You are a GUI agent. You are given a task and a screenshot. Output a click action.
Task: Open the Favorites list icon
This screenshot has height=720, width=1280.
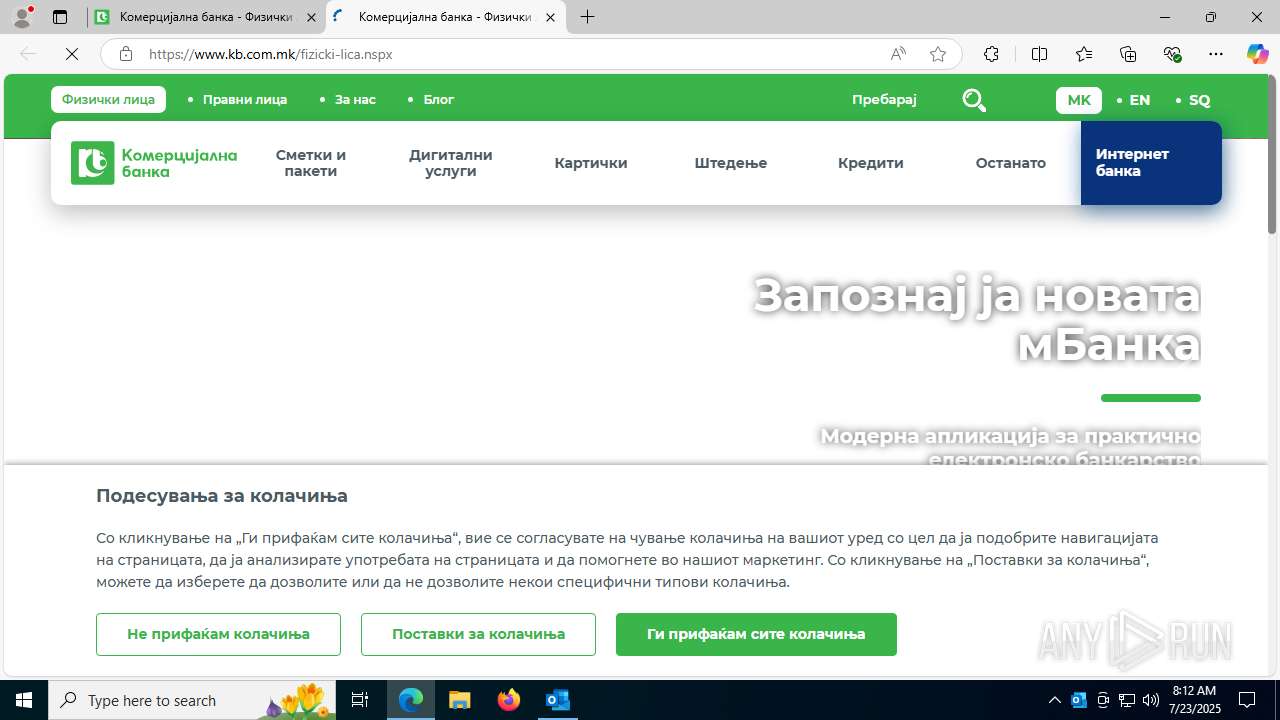pyautogui.click(x=1084, y=54)
